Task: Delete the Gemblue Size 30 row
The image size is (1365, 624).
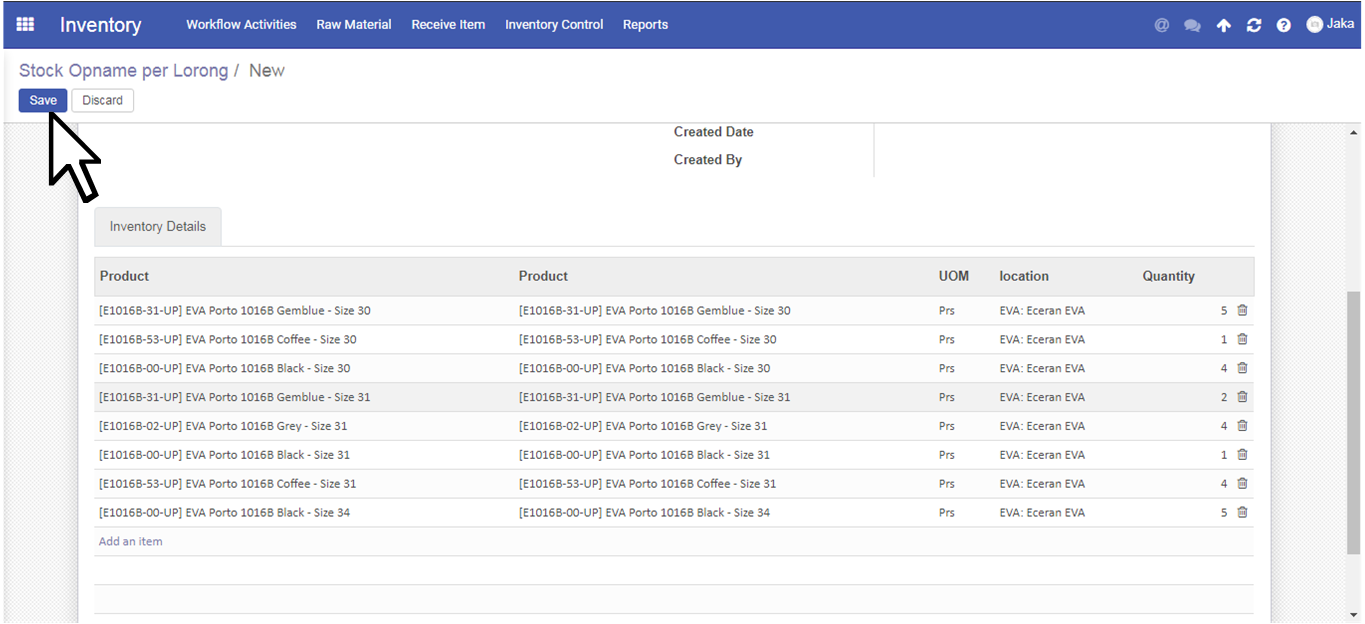Action: [x=1242, y=311]
